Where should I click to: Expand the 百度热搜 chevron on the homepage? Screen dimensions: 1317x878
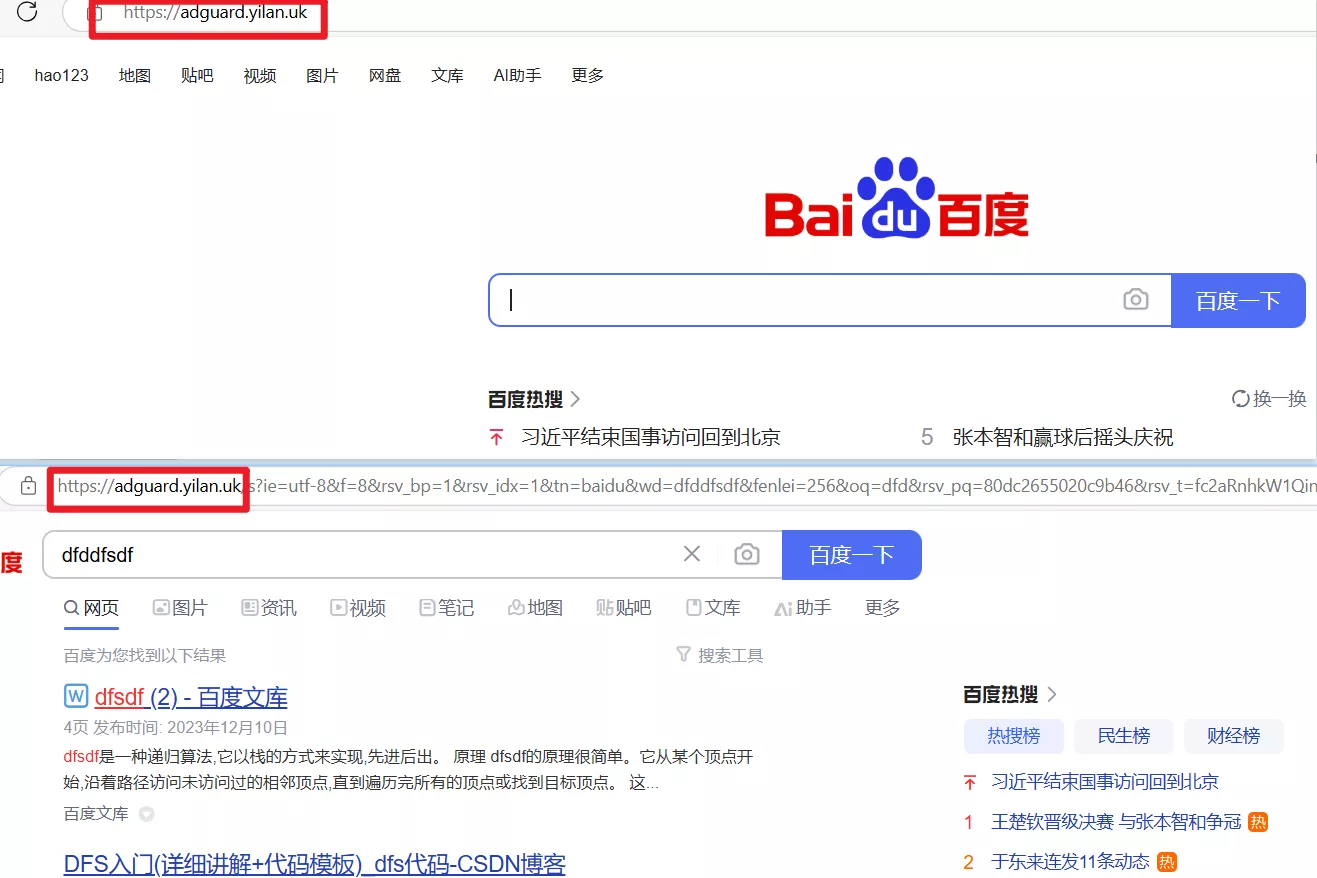tap(575, 399)
